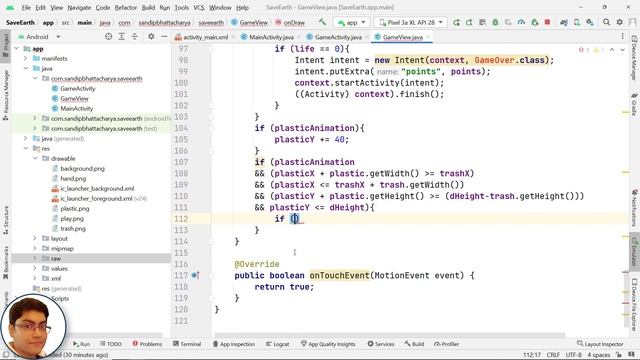Open the Build menu
The width and height of the screenshot is (640, 360).
[148, 7]
